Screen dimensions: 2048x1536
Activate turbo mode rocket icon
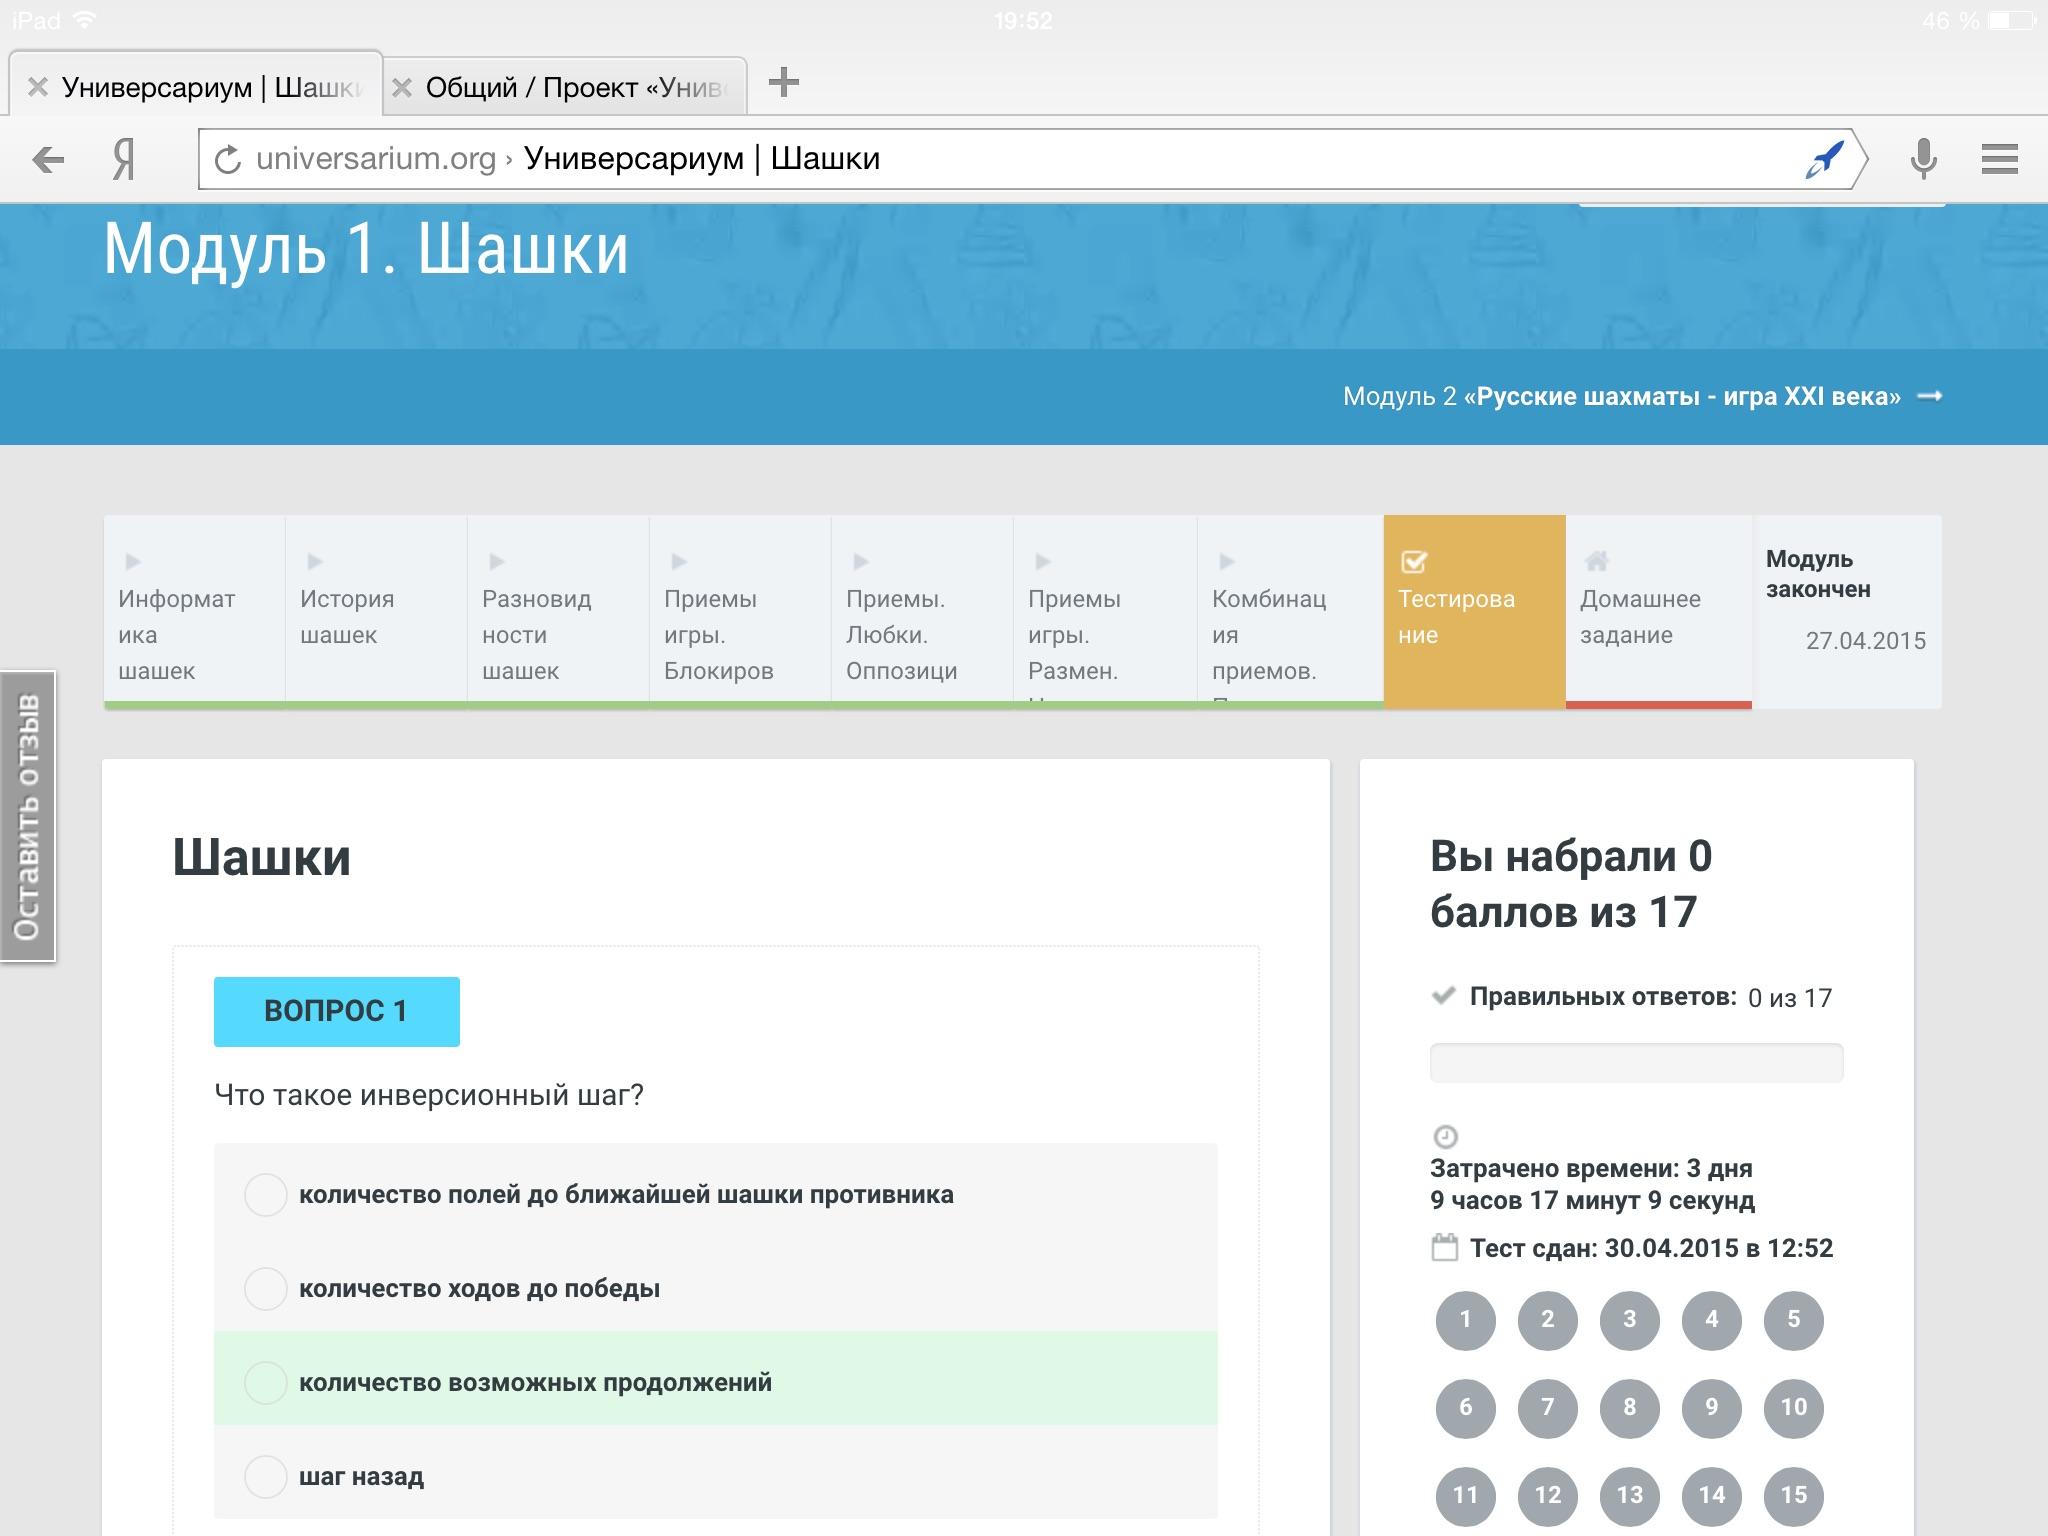point(1824,159)
